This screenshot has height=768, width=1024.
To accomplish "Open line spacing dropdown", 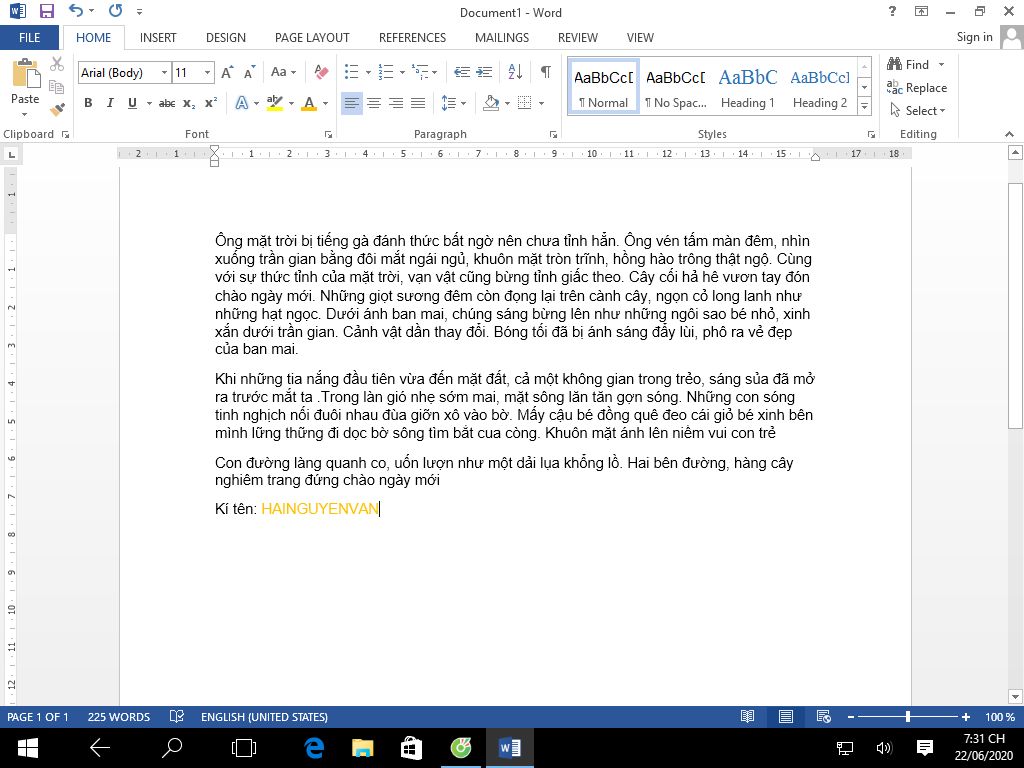I will (x=453, y=103).
